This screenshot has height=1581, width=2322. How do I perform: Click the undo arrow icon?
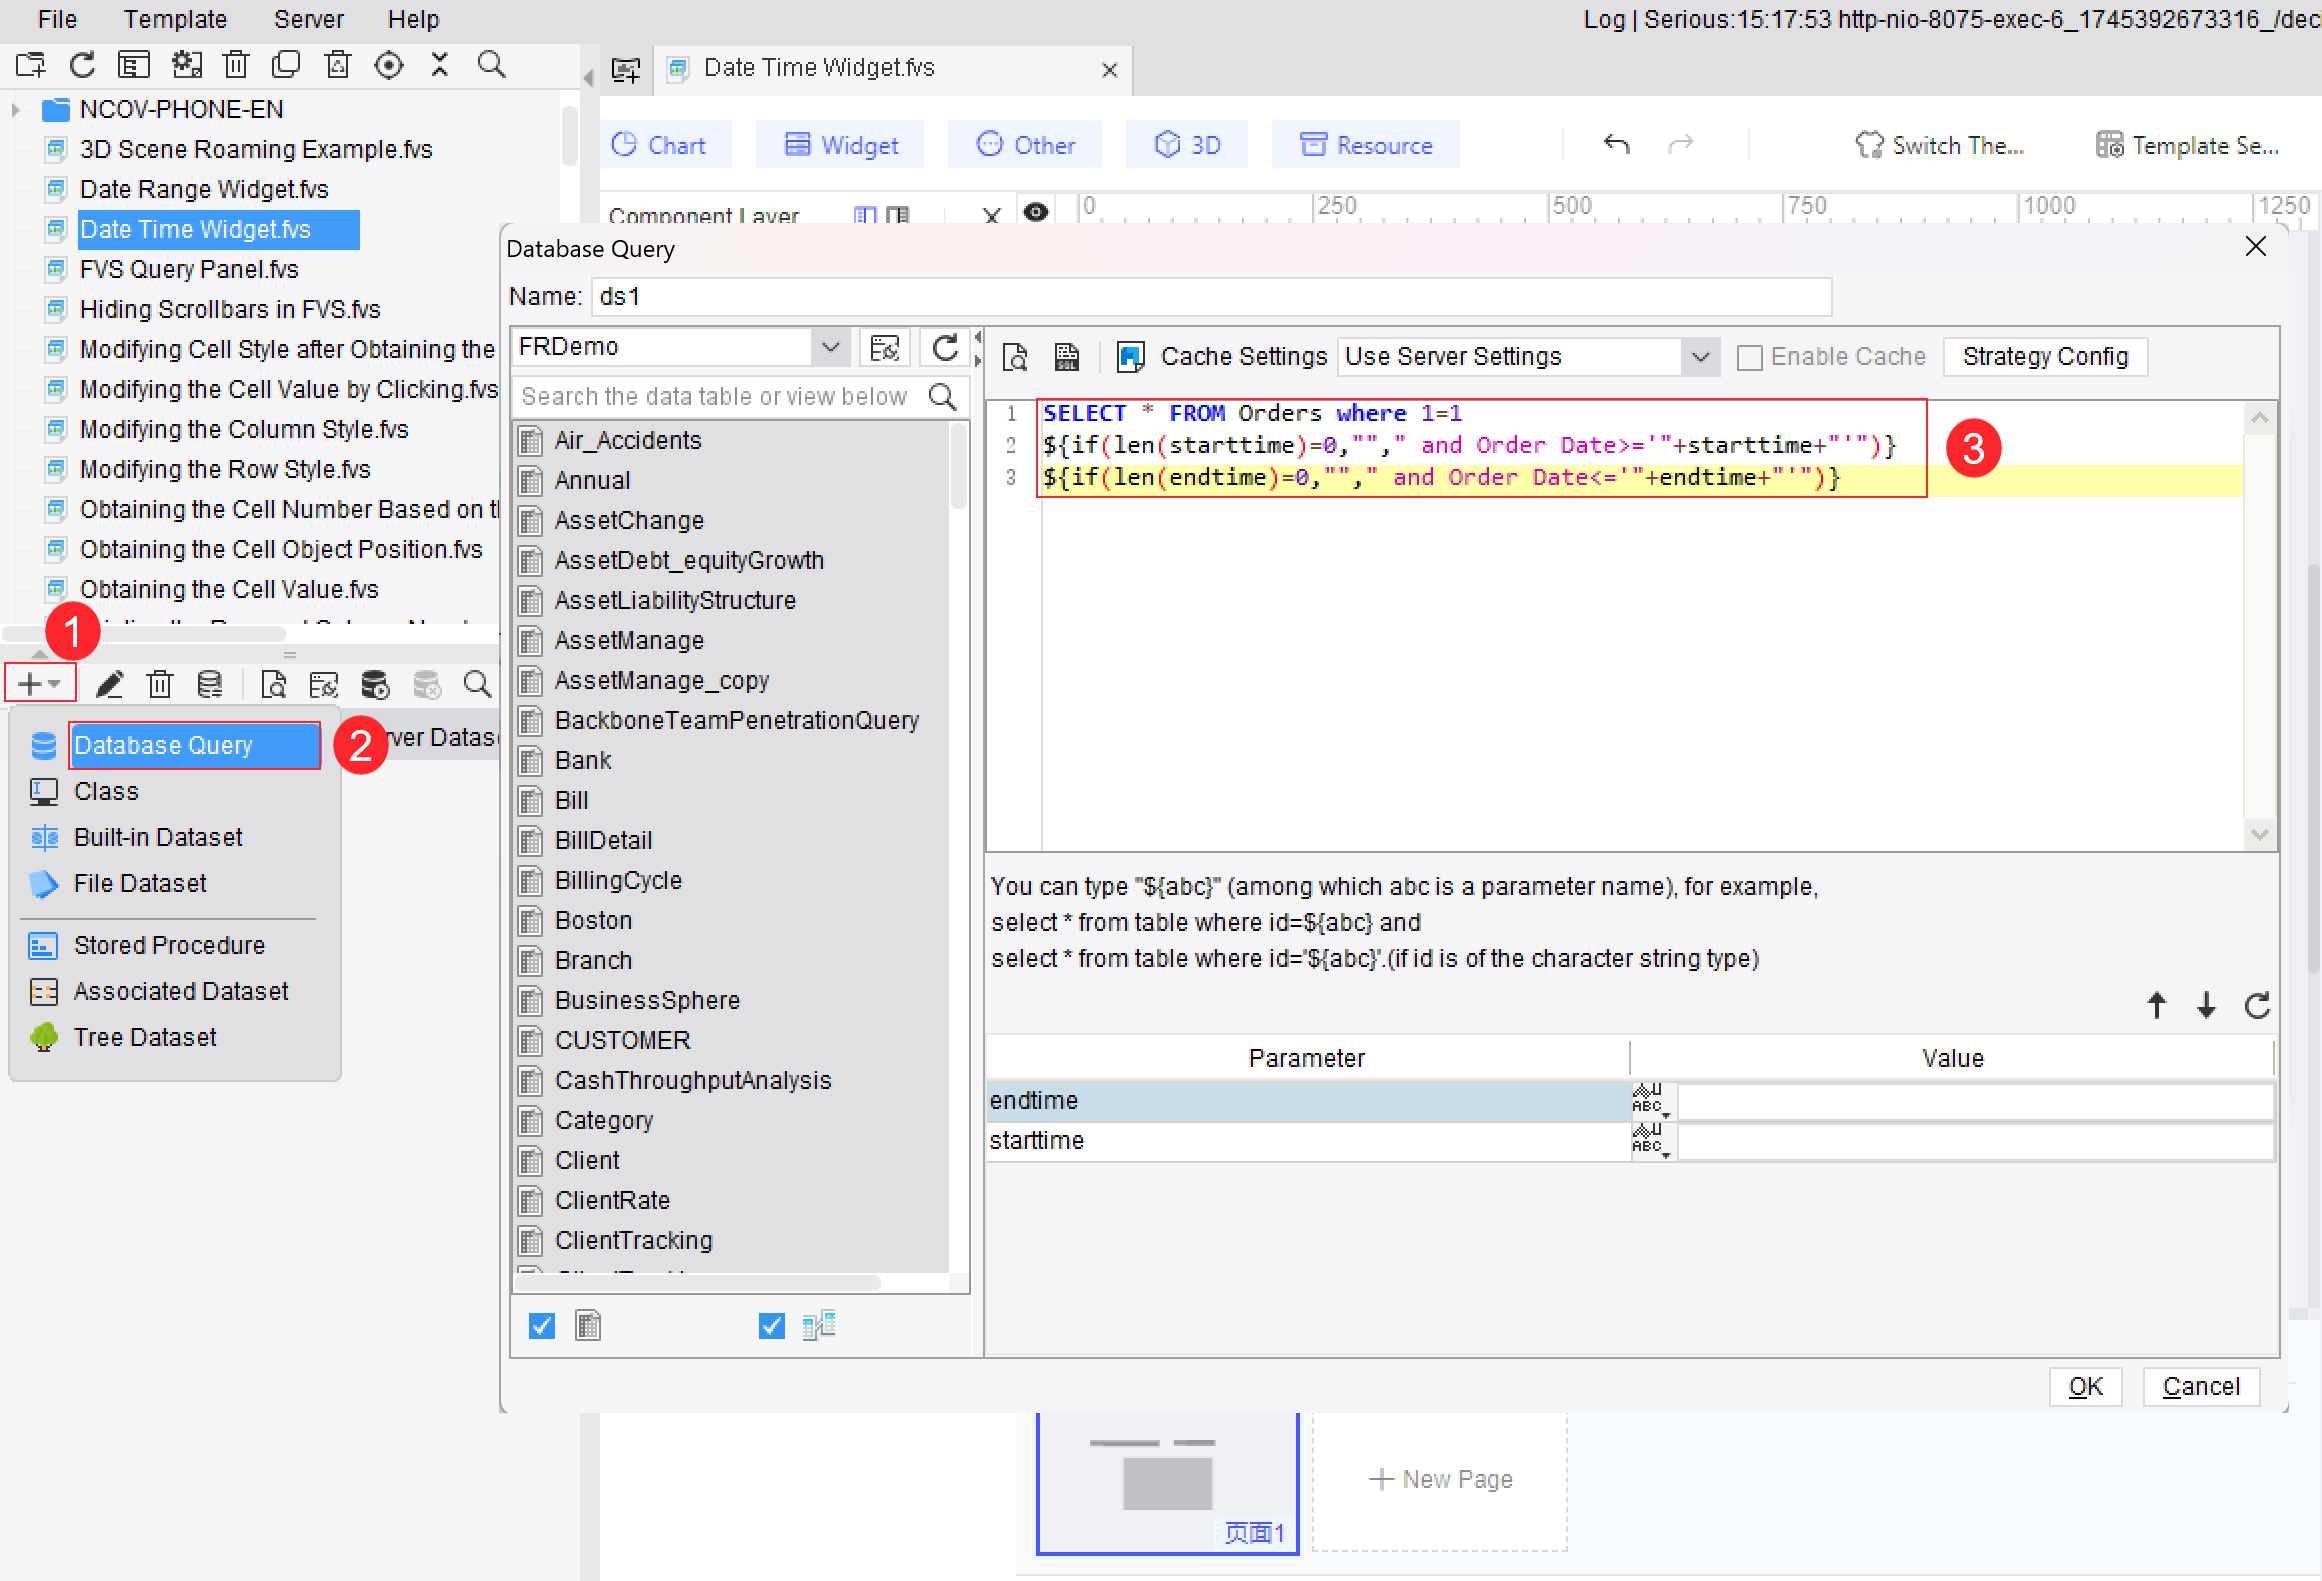1617,145
